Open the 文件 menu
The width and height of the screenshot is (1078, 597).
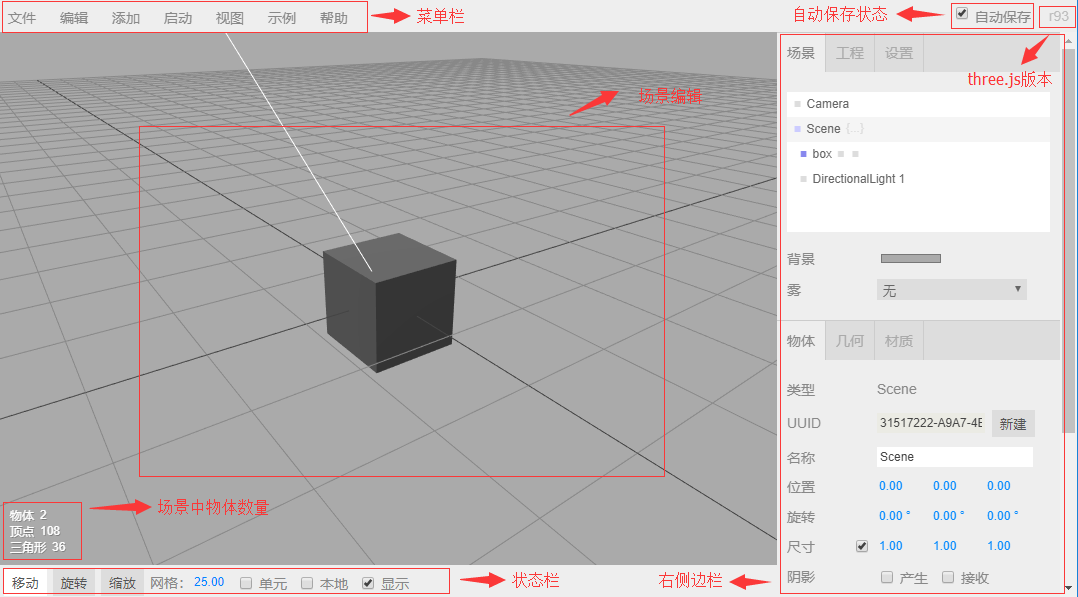click(22, 18)
